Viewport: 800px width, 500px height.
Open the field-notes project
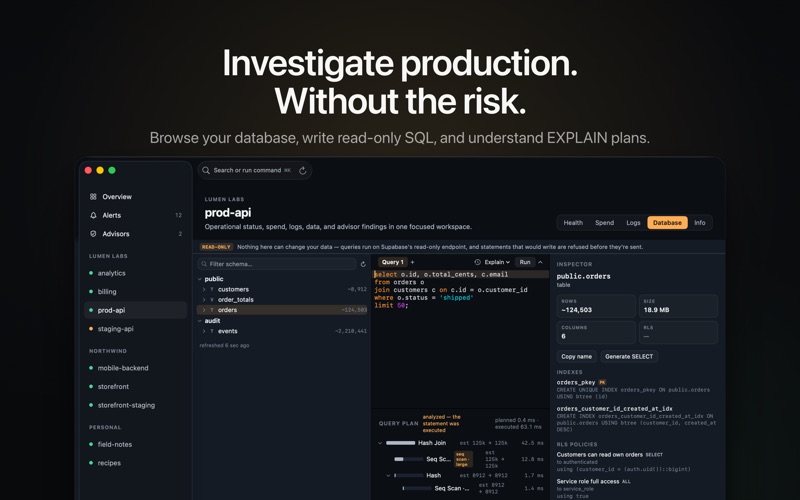(x=136, y=444)
